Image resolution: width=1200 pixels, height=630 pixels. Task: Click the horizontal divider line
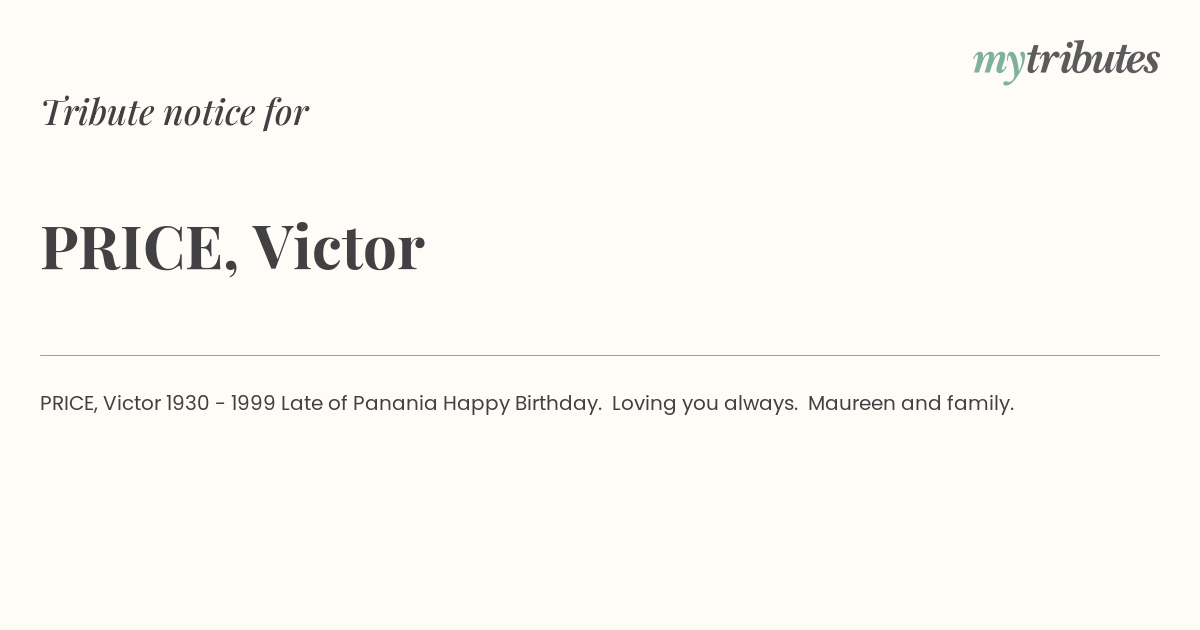600,355
